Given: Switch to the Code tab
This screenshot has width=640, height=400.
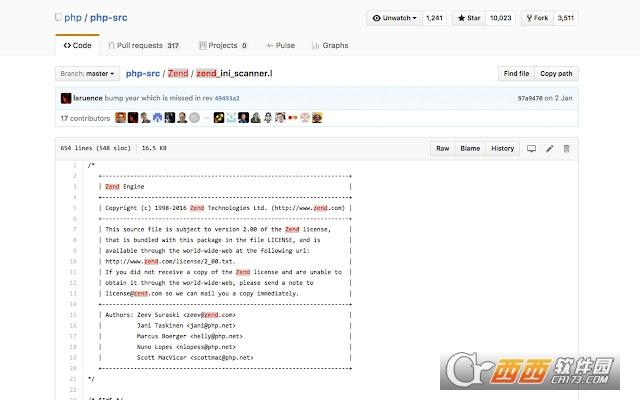Looking at the screenshot, I should [77, 45].
